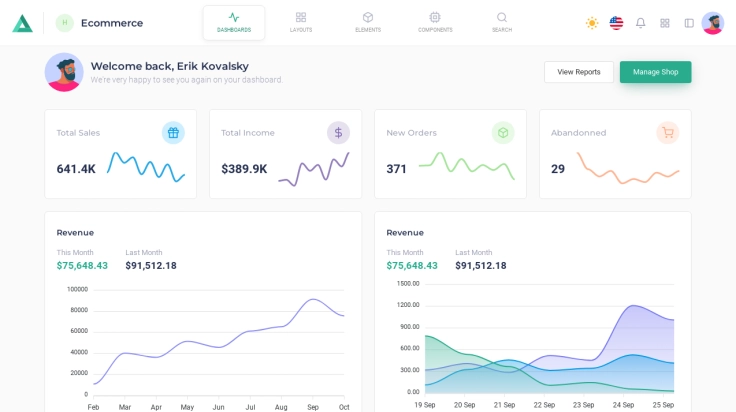This screenshot has height=412, width=736.
Task: Click Erik Kovalsky's welcome avatar picture
Action: (x=64, y=72)
